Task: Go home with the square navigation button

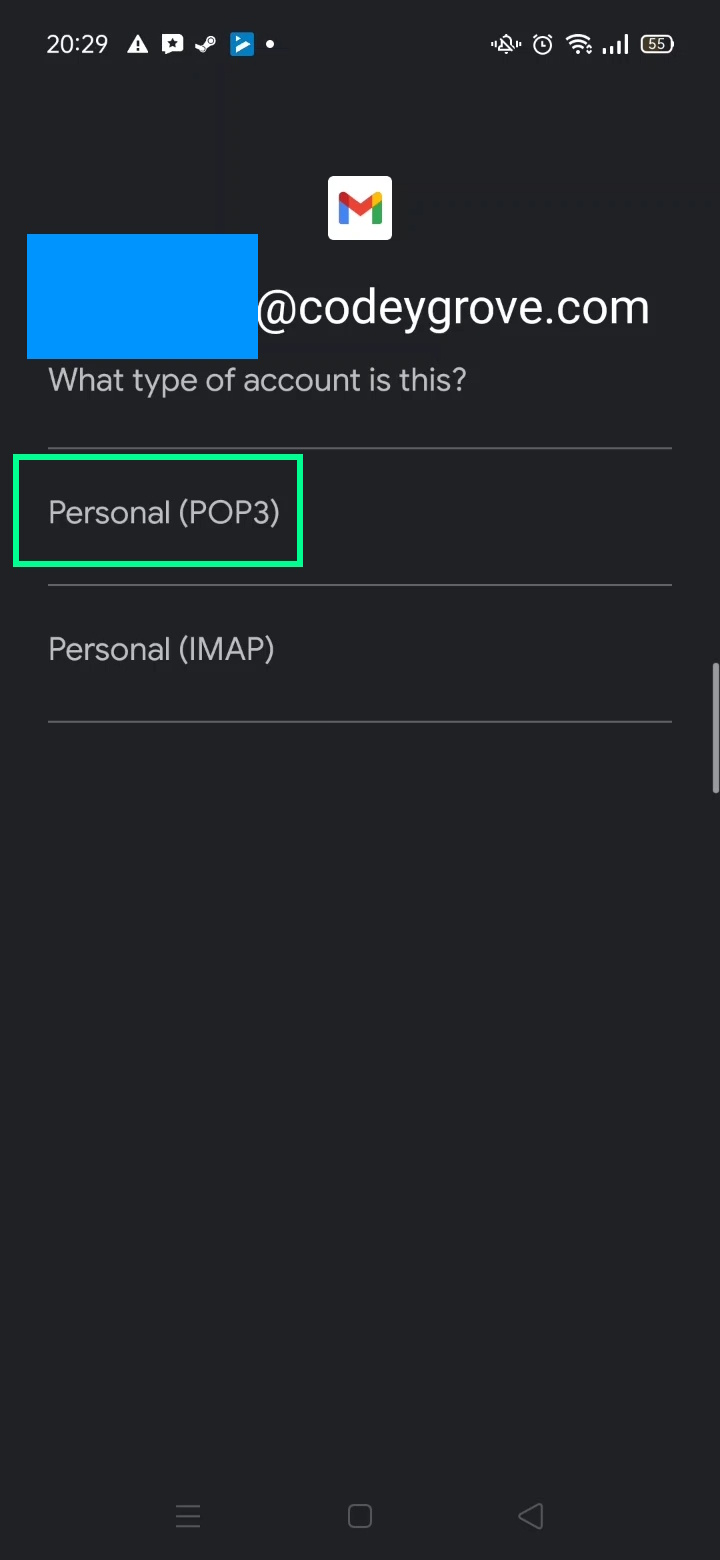Action: click(360, 1516)
